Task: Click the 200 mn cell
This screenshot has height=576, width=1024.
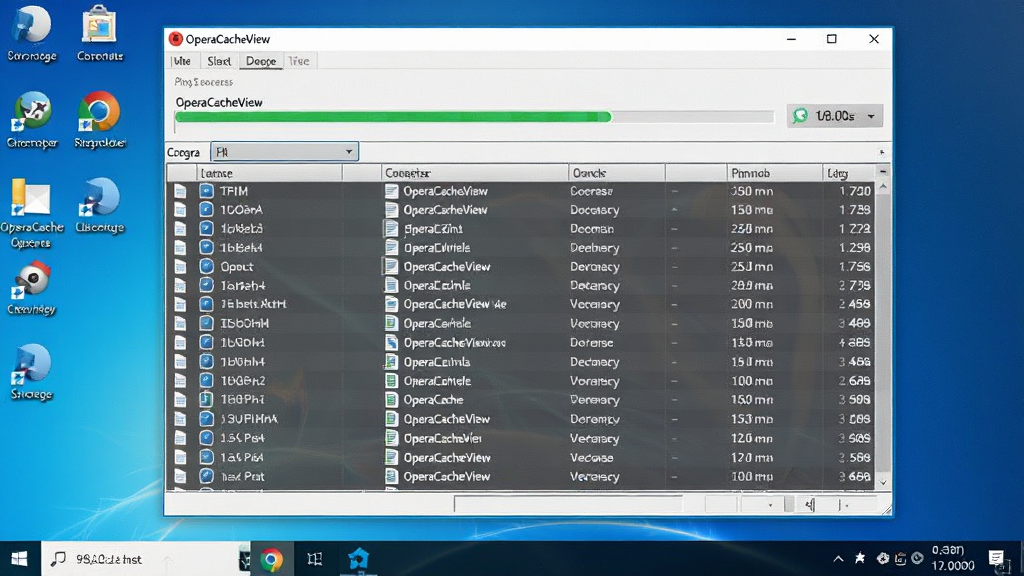Action: coord(752,304)
